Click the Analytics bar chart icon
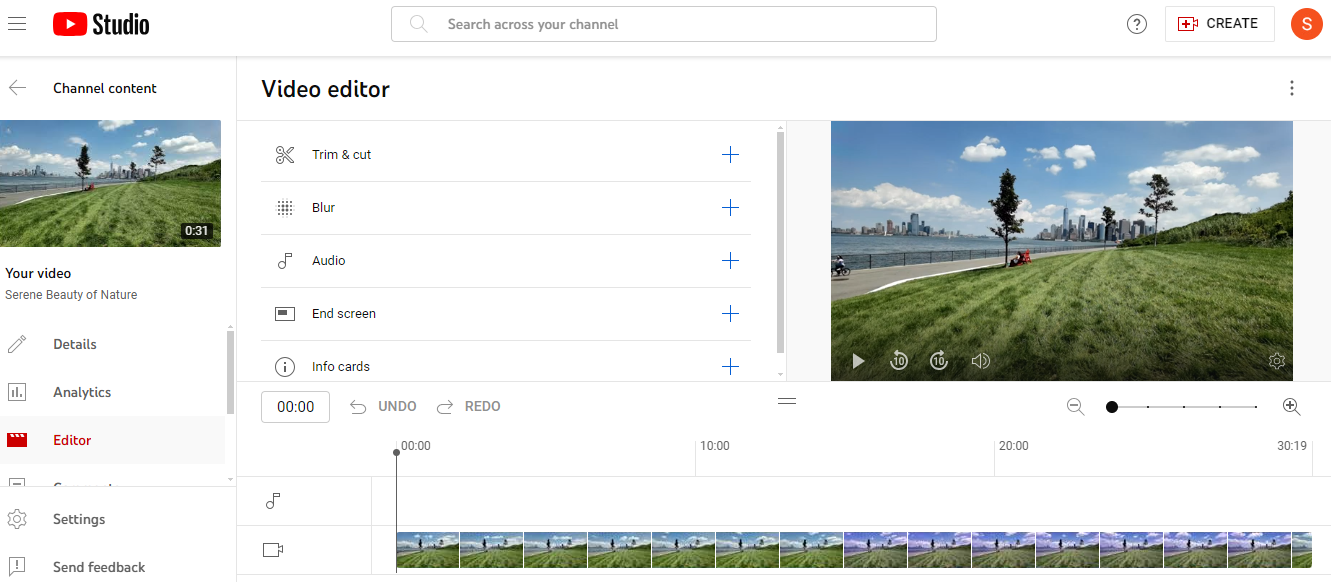 coord(17,392)
